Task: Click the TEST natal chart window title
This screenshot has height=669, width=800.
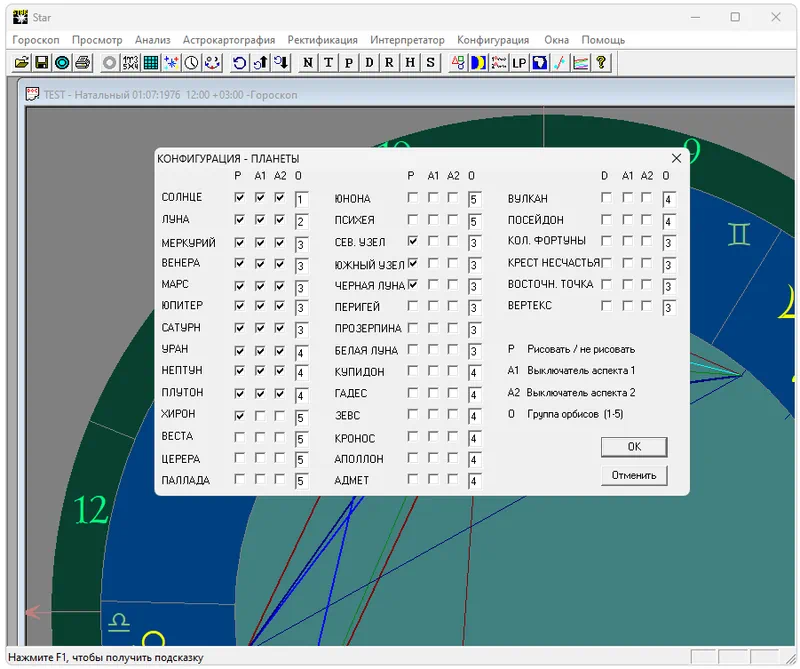Action: (x=170, y=95)
